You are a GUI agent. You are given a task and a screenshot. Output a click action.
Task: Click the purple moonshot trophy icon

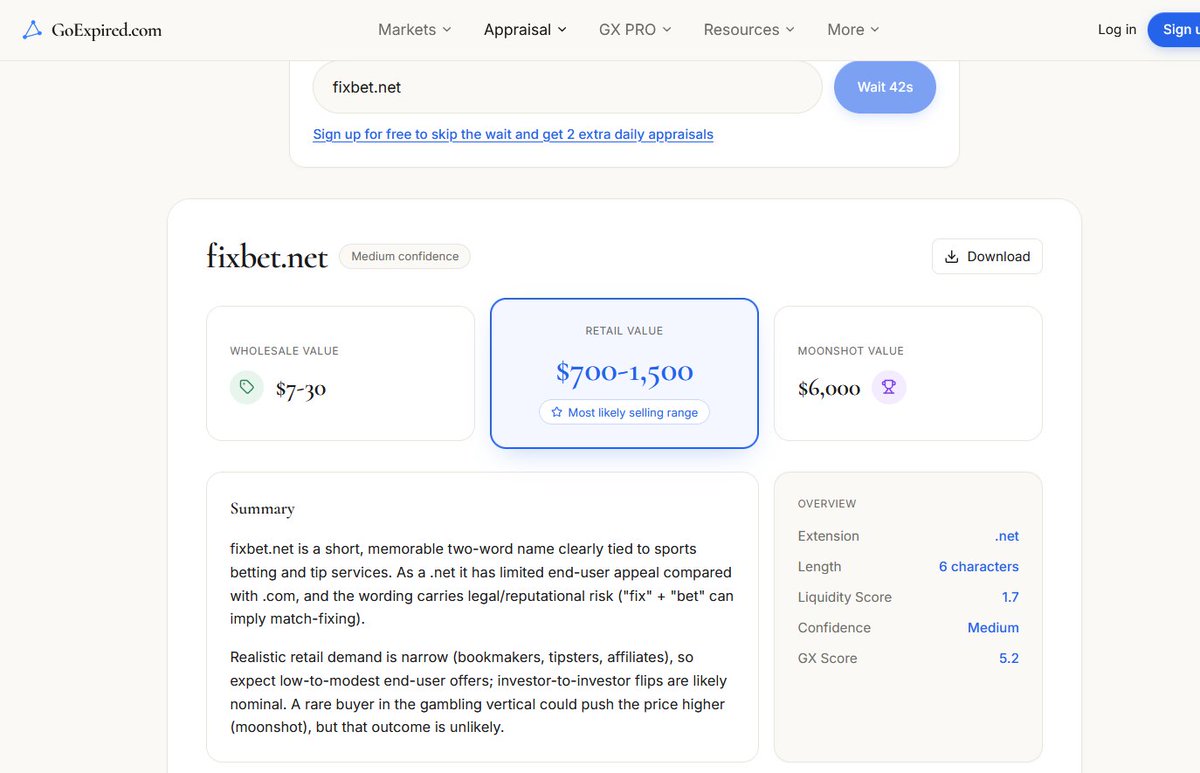889,387
